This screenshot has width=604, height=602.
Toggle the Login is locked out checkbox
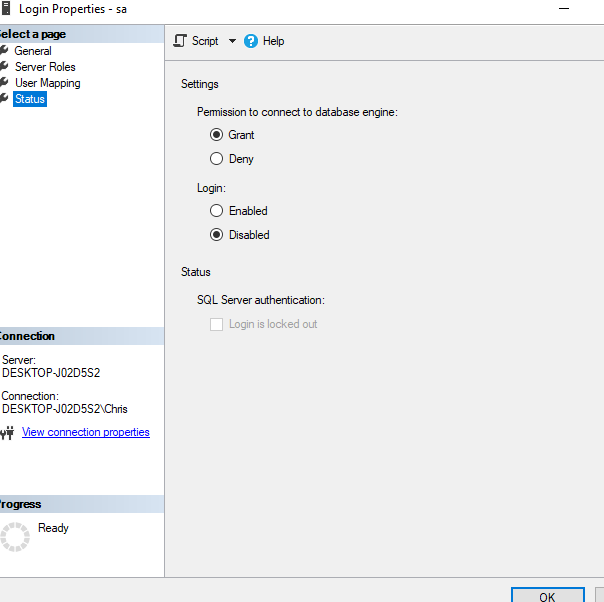click(x=216, y=324)
